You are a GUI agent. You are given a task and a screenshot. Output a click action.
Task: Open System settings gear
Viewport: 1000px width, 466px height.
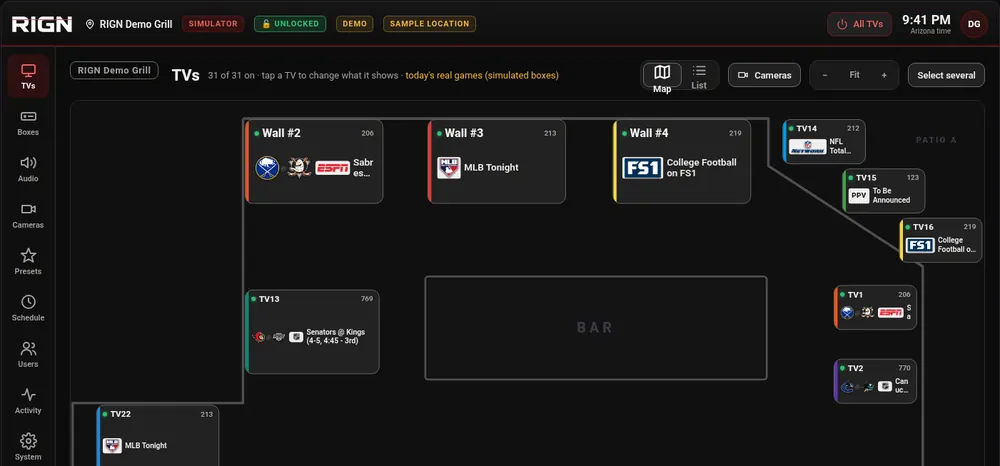(x=28, y=441)
